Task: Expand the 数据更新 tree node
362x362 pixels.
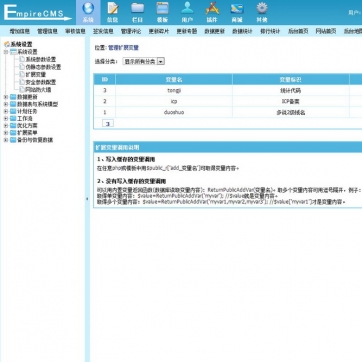Action: 6,97
